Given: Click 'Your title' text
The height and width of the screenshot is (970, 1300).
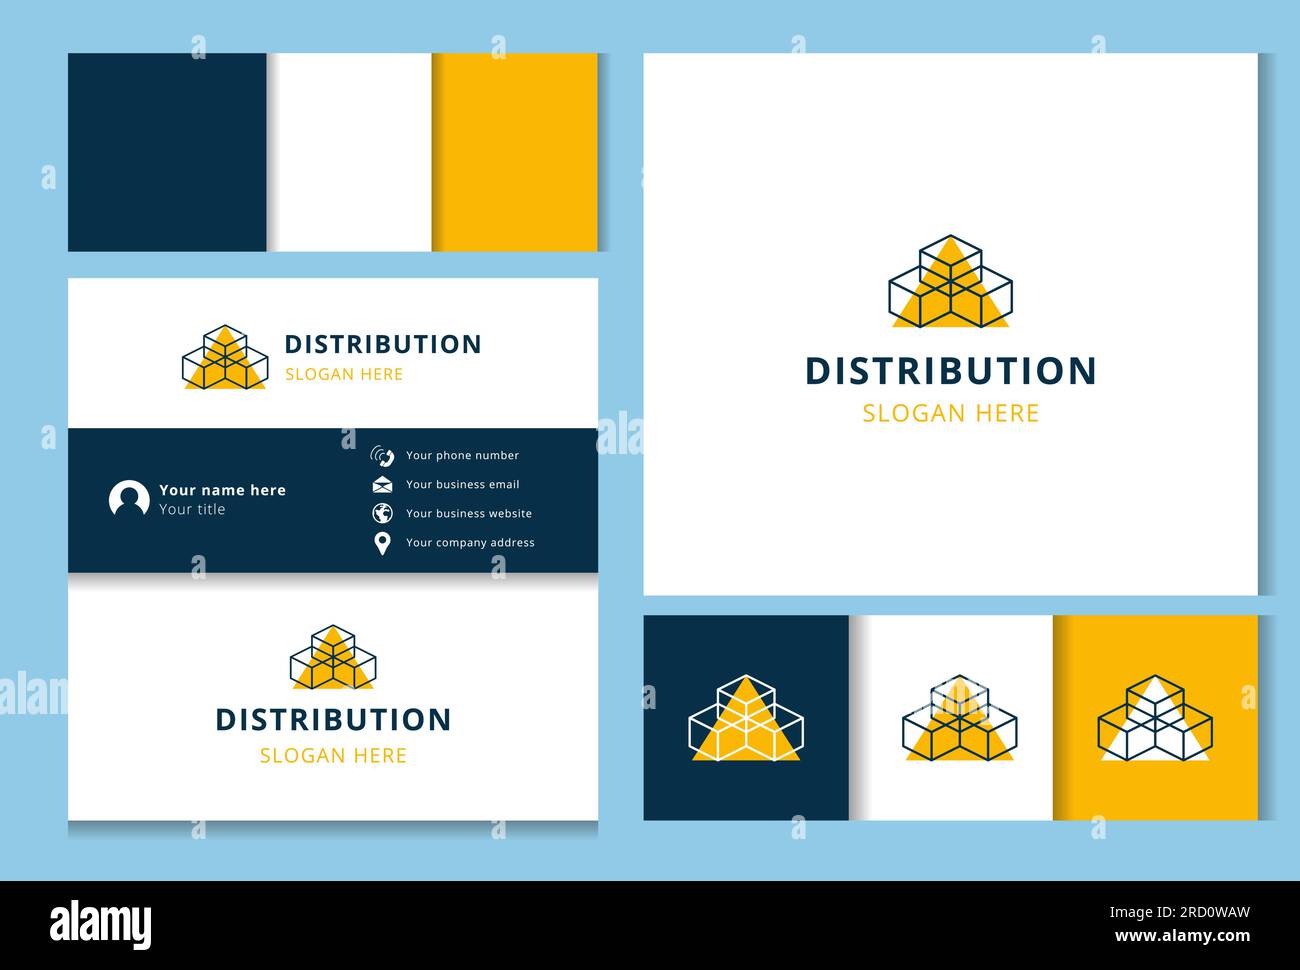Looking at the screenshot, I should pyautogui.click(x=192, y=509).
